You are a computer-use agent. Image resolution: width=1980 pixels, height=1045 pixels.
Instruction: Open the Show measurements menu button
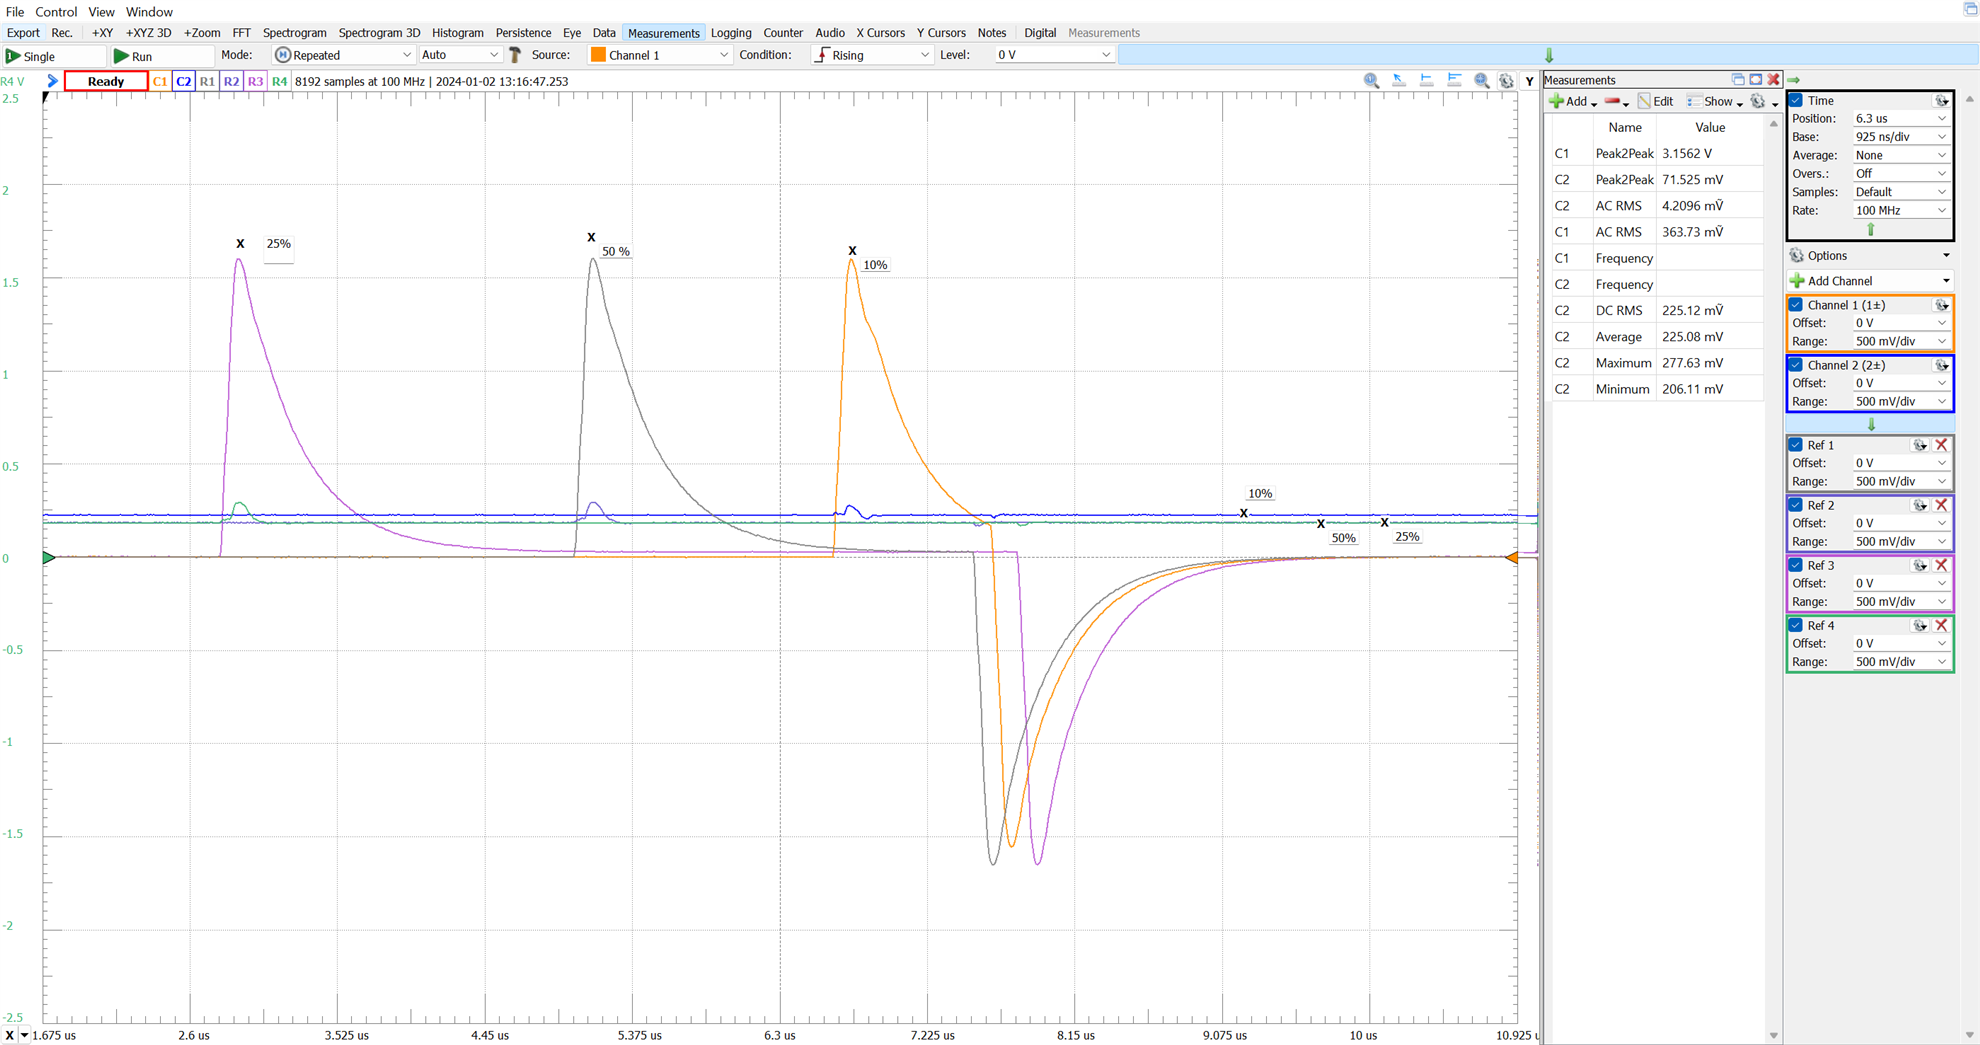coord(1715,102)
